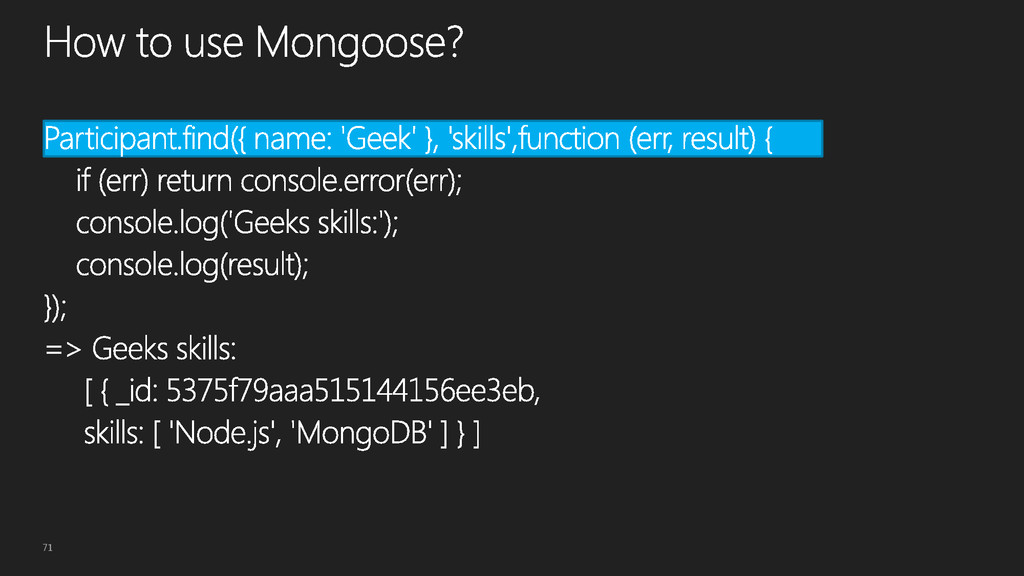Click 'console.error(err);' in the code
The image size is (1024, 576).
(351, 181)
